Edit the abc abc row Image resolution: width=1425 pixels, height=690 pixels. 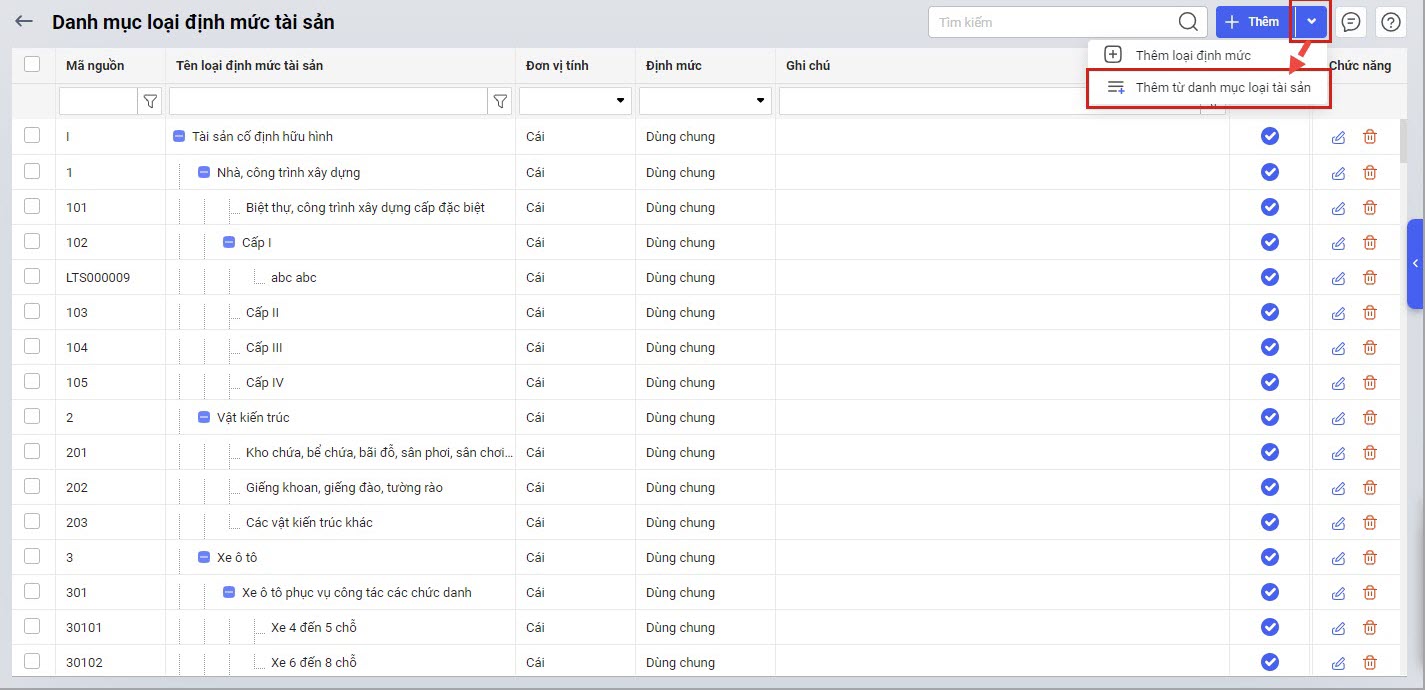(x=1339, y=278)
